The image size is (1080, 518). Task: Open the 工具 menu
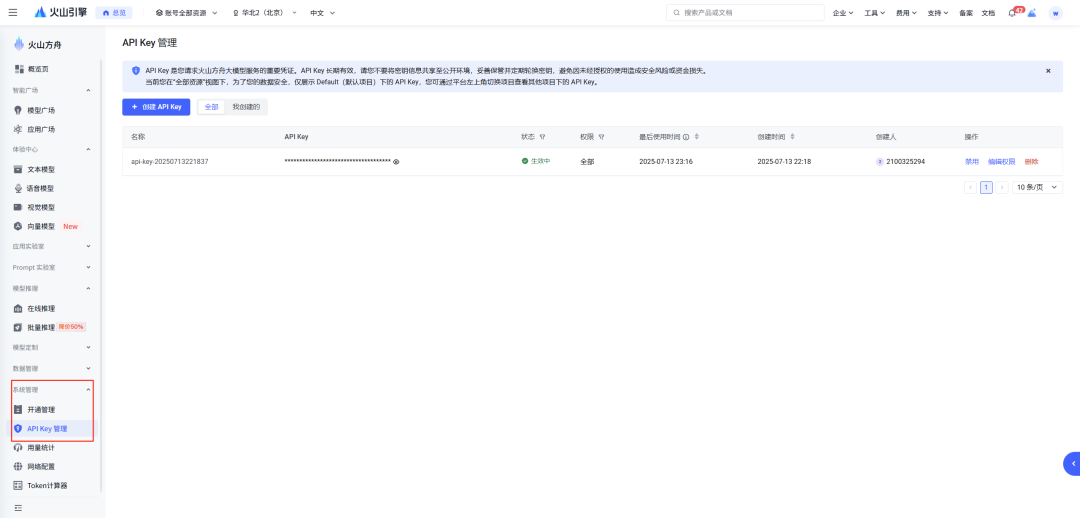pyautogui.click(x=875, y=12)
